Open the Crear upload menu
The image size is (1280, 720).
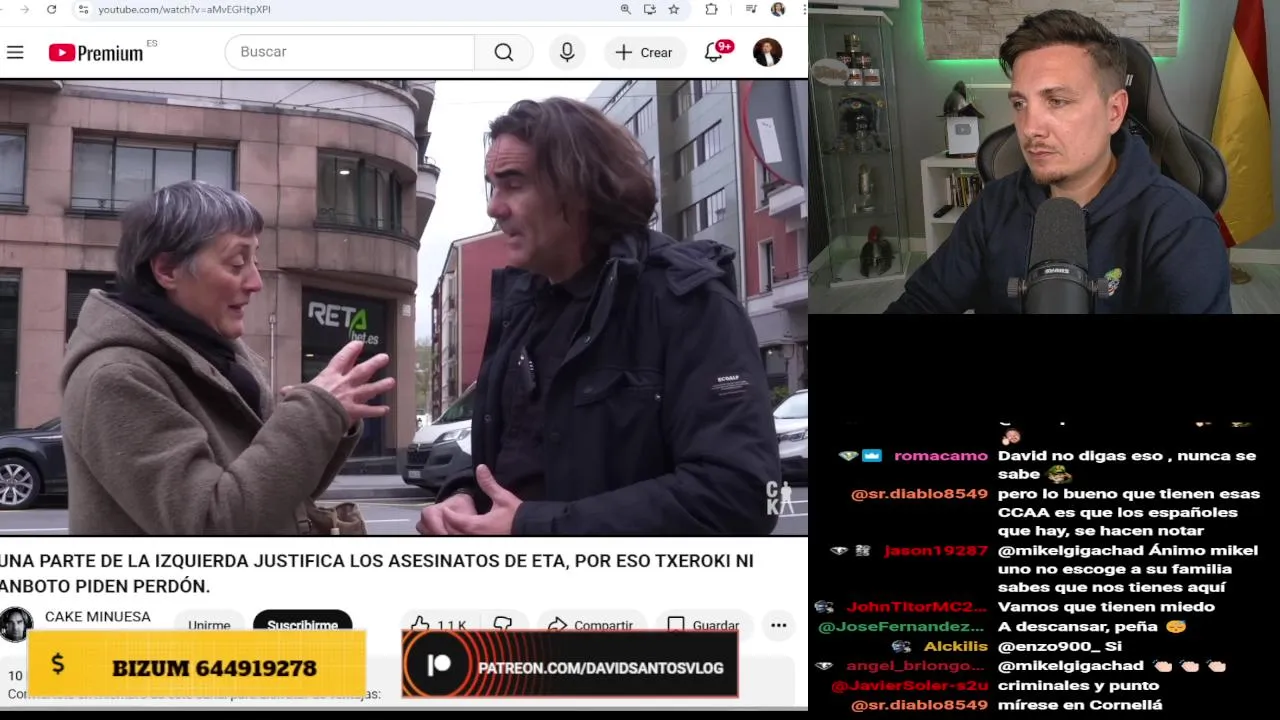644,52
